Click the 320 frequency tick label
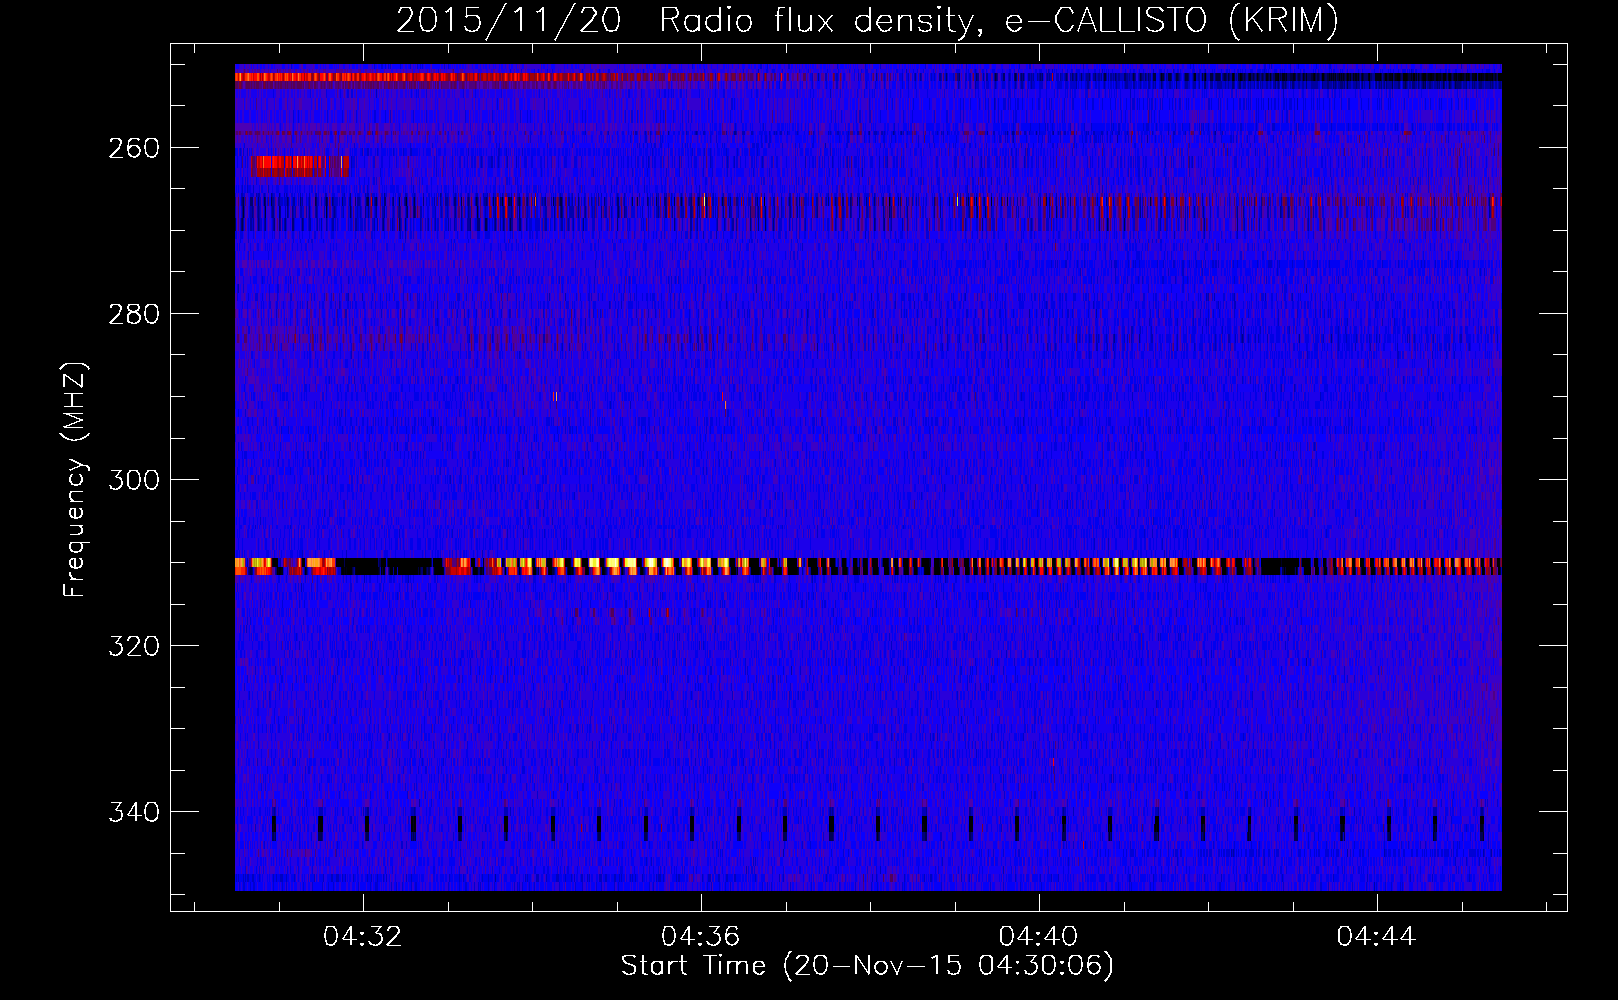The image size is (1618, 1000). pyautogui.click(x=133, y=646)
